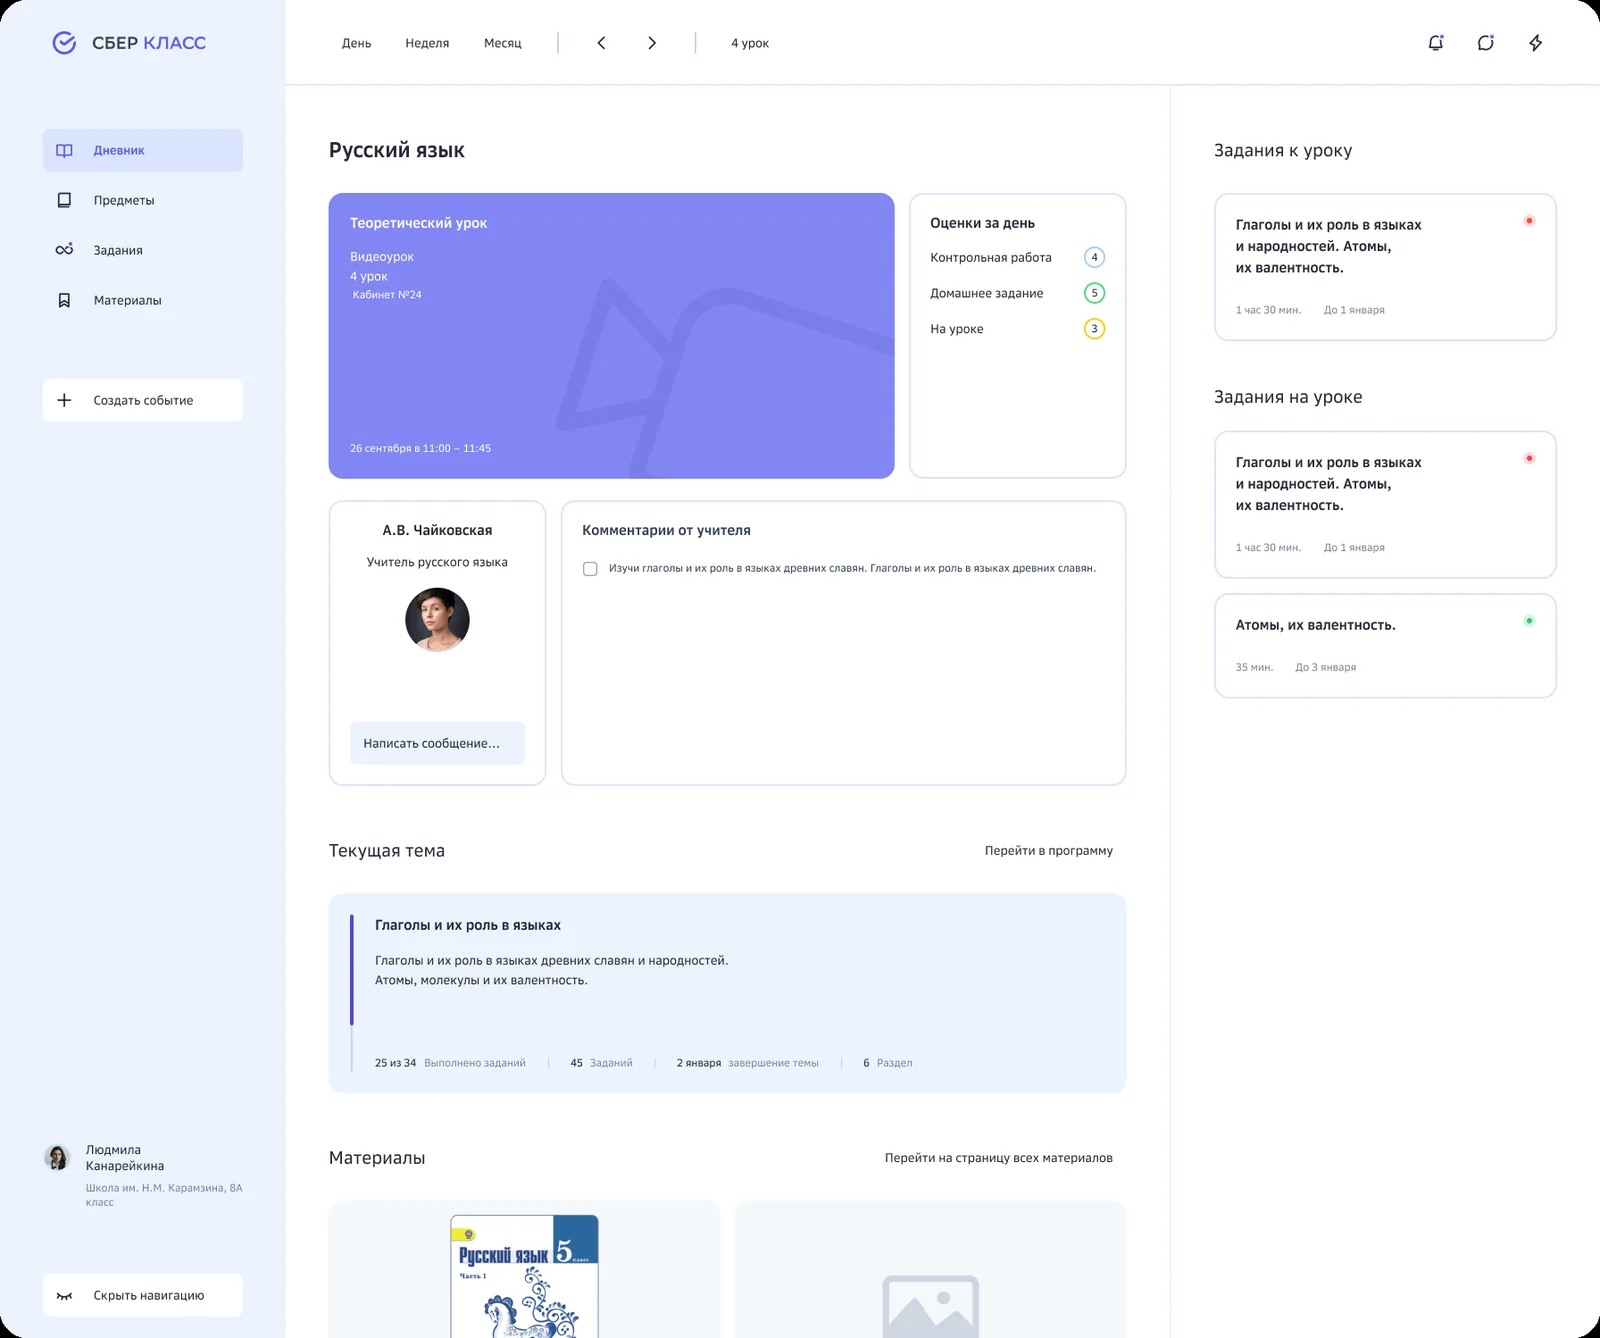Click the plus icon for new event

pos(64,400)
